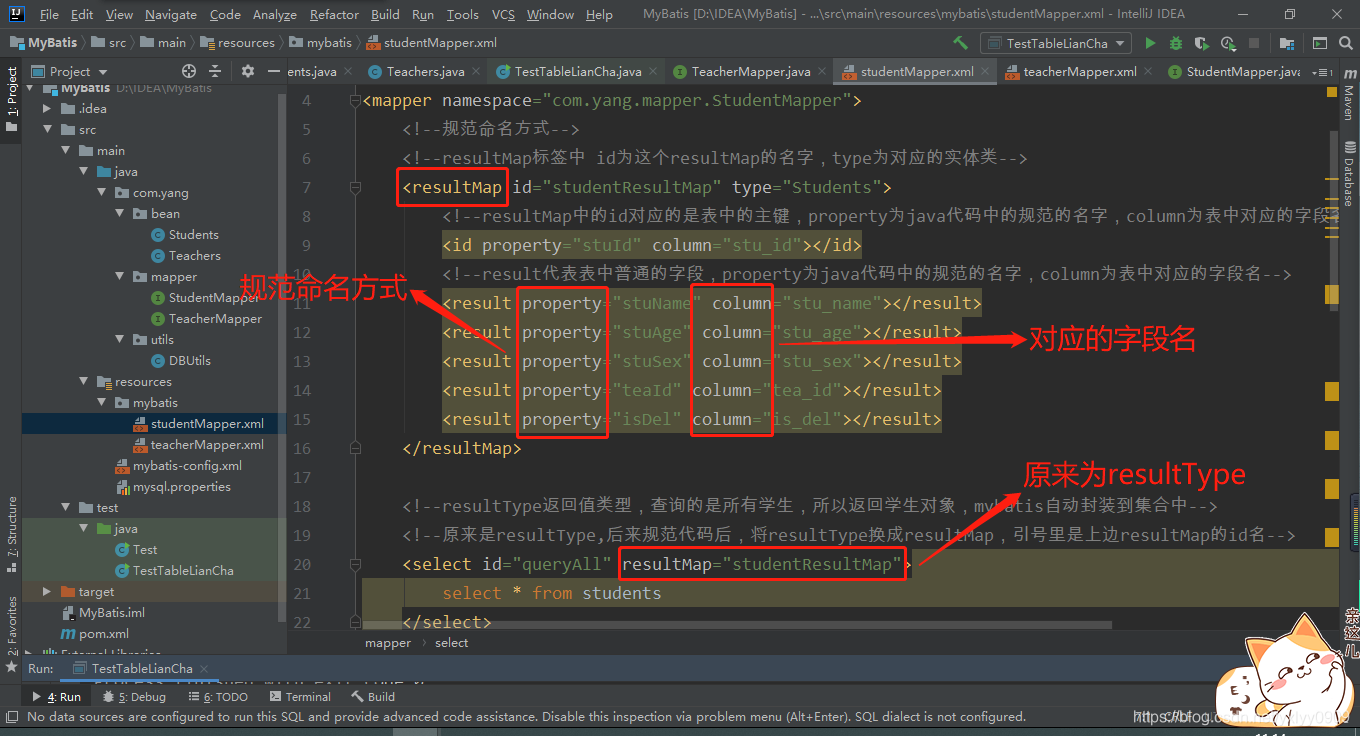Run TestTableLianCha with green play icon
The height and width of the screenshot is (736, 1360).
(x=1150, y=43)
